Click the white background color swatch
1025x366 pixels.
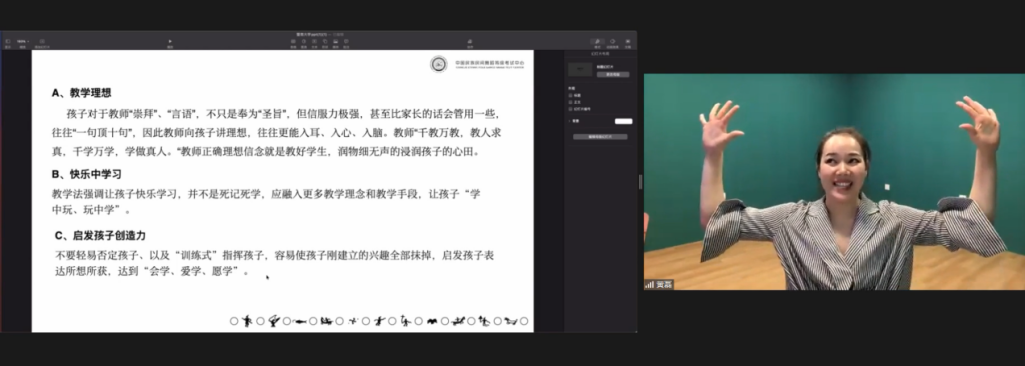click(624, 121)
